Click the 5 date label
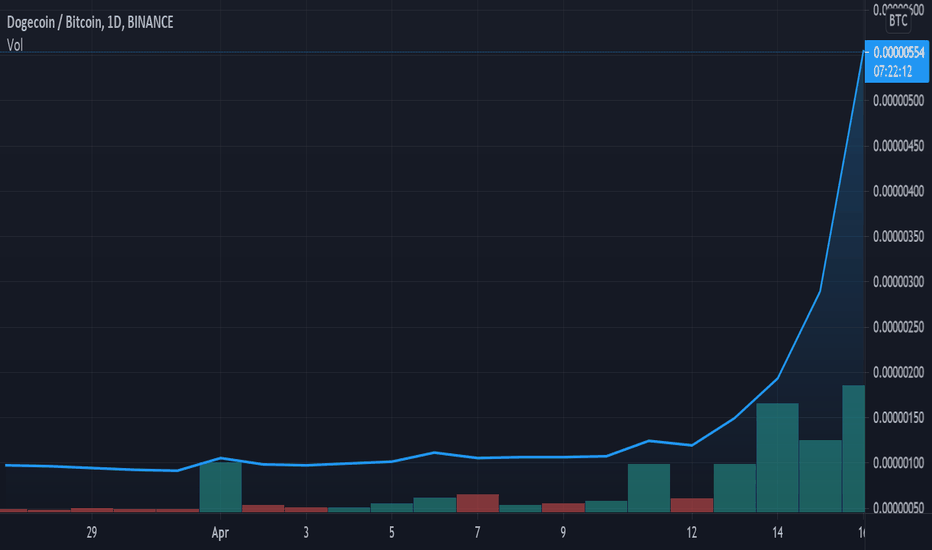932x550 pixels. 392,532
